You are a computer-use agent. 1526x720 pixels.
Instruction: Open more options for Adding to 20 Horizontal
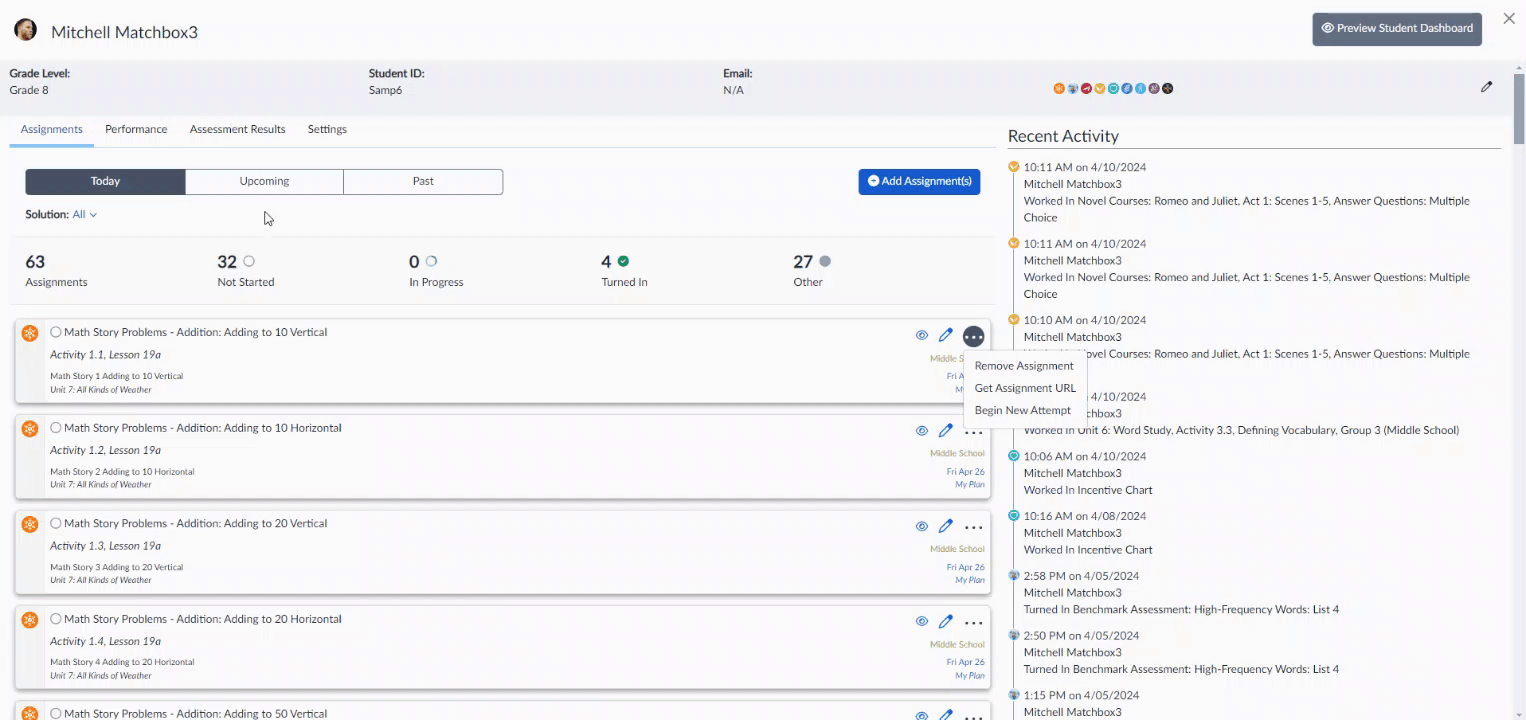(974, 623)
